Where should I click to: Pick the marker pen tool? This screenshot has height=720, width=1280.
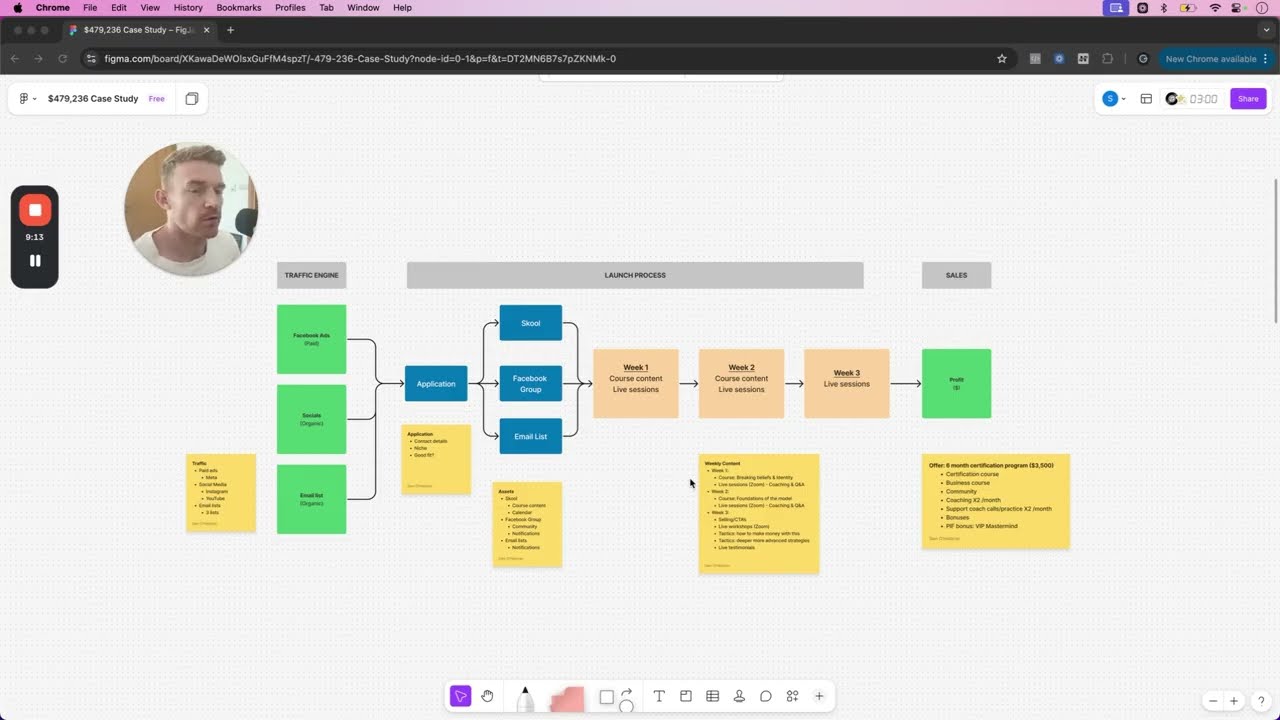(x=524, y=698)
